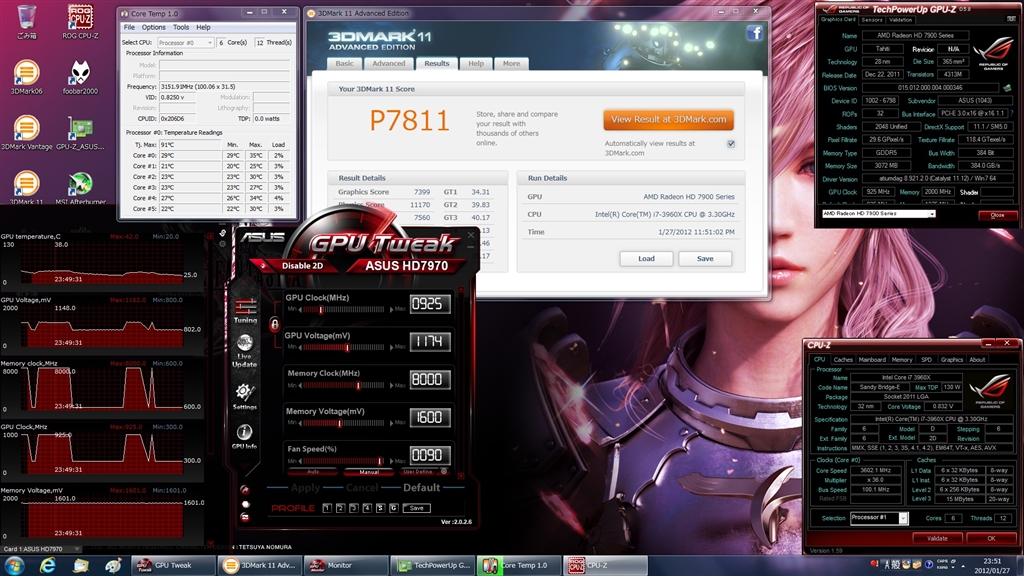Show hidden system tray icons
This screenshot has width=1024, height=576.
coord(963,565)
